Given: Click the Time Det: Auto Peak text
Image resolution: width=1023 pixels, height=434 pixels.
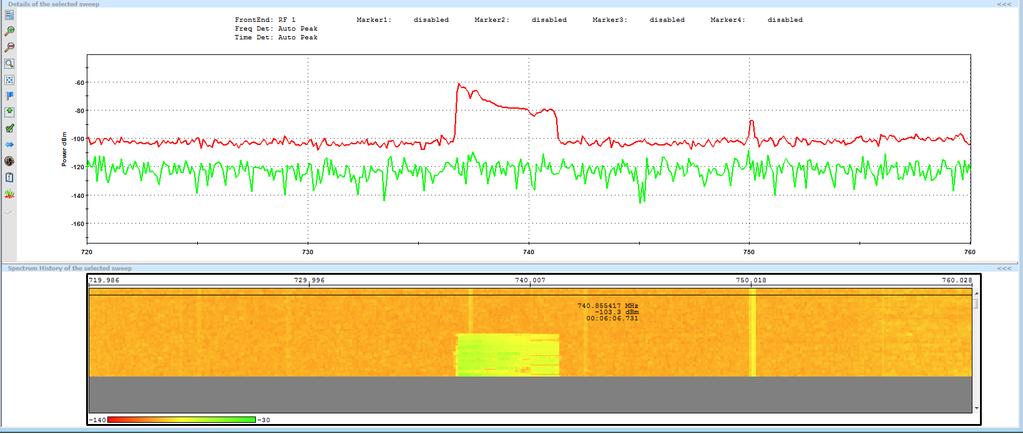Looking at the screenshot, I should pos(276,38).
